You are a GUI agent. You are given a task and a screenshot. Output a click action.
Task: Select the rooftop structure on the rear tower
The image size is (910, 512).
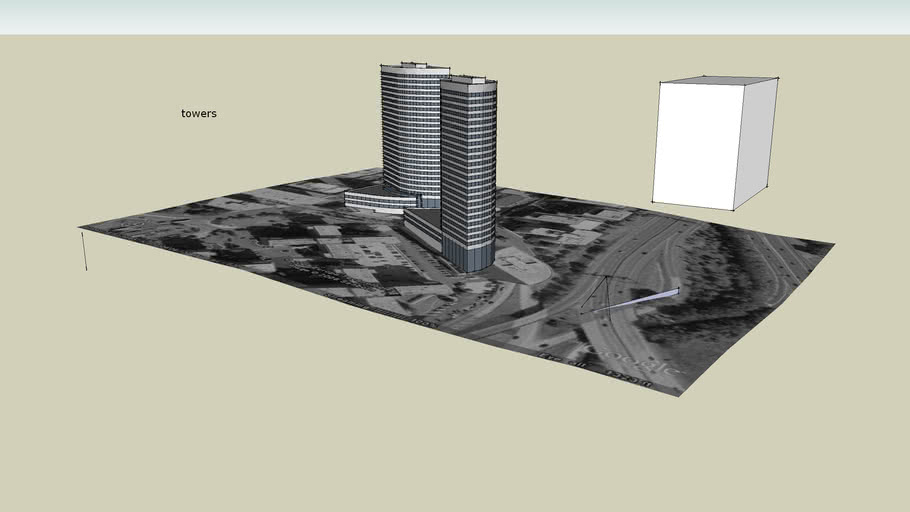click(415, 66)
